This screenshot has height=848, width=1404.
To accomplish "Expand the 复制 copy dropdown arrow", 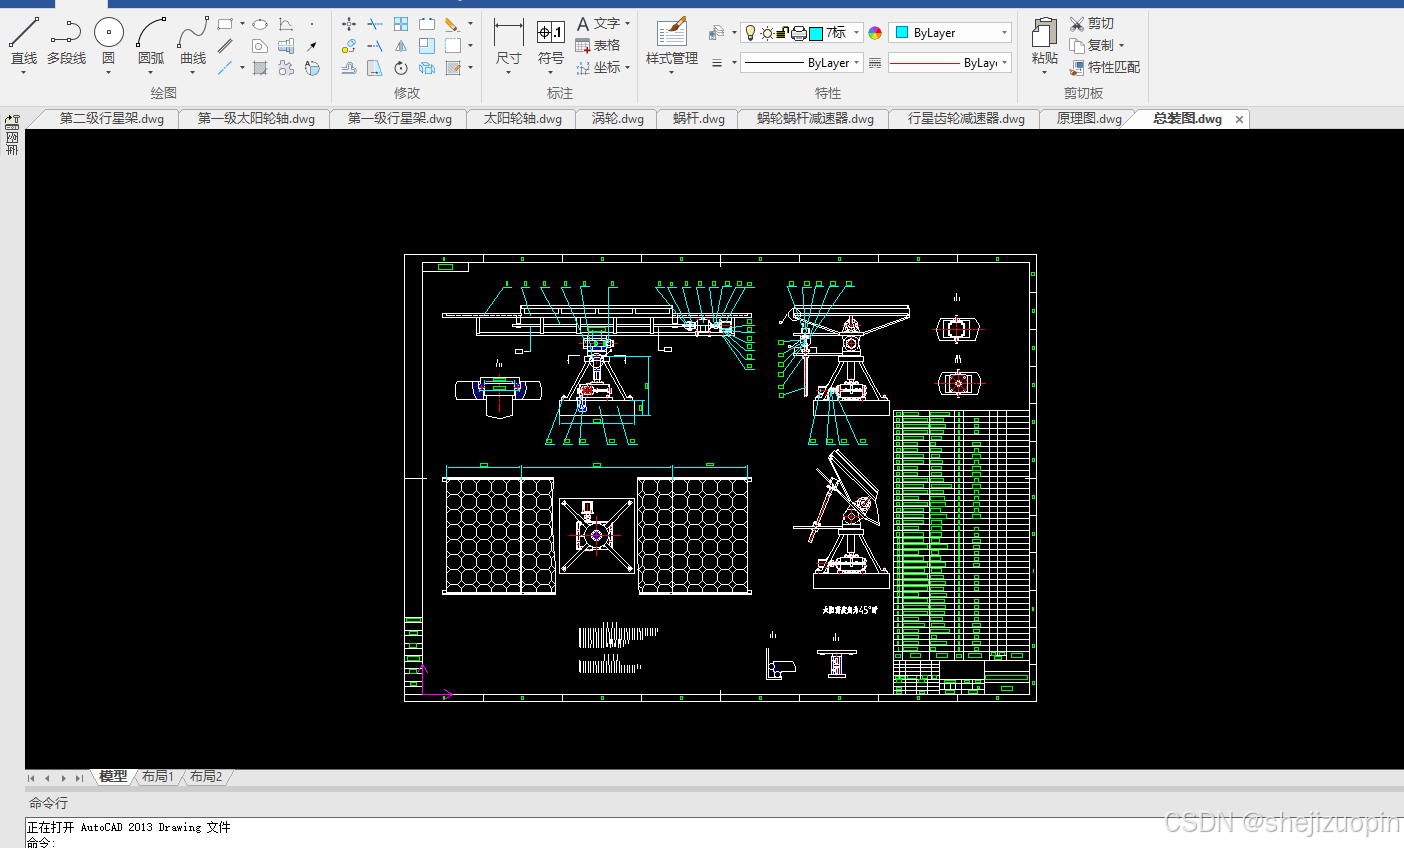I will click(1121, 45).
